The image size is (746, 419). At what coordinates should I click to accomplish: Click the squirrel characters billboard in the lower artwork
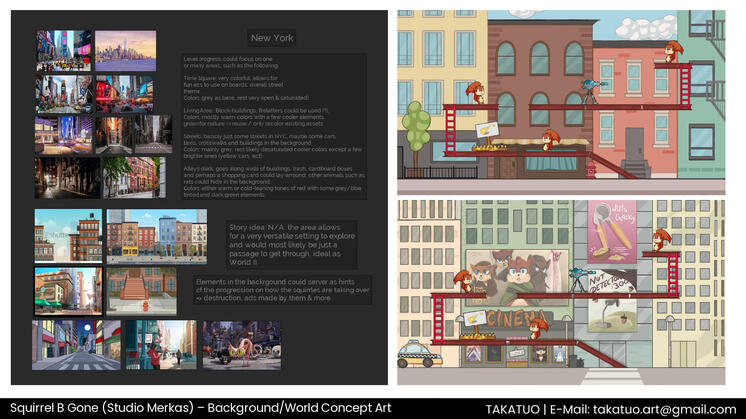point(510,270)
